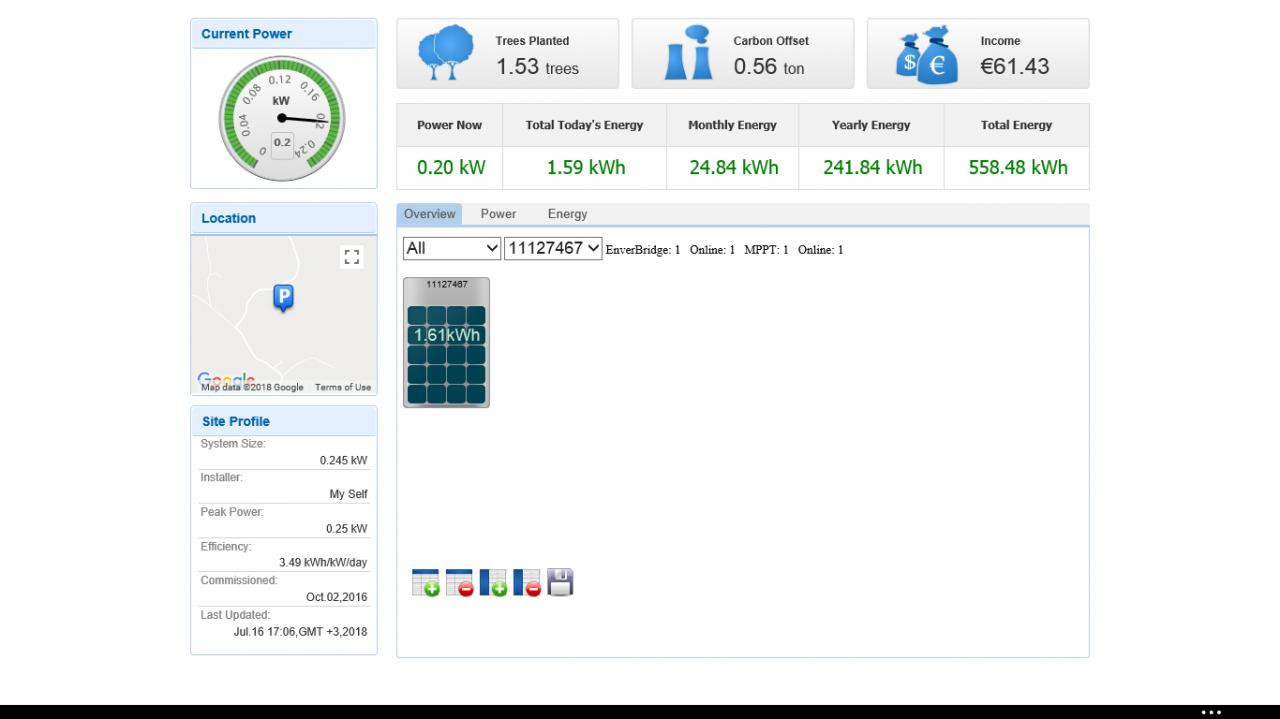This screenshot has width=1280, height=719.
Task: Toggle fullscreen view on the location map
Action: pyautogui.click(x=351, y=257)
